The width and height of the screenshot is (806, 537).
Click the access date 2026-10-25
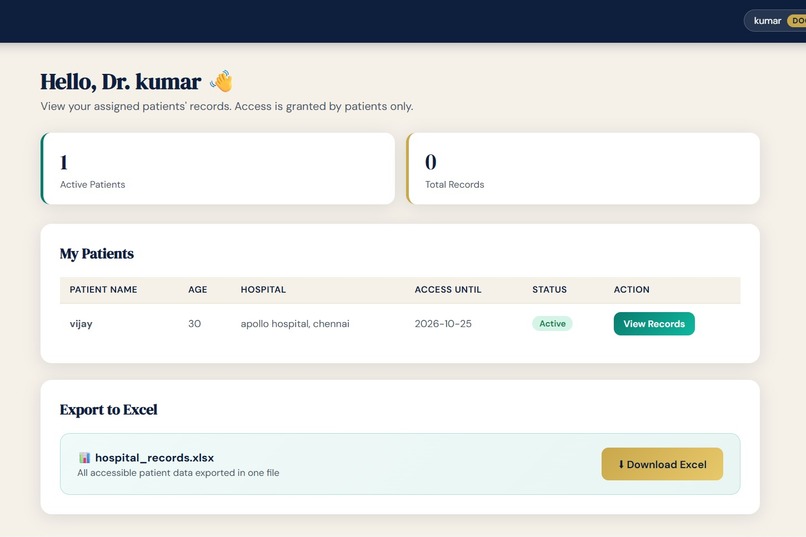coord(443,324)
